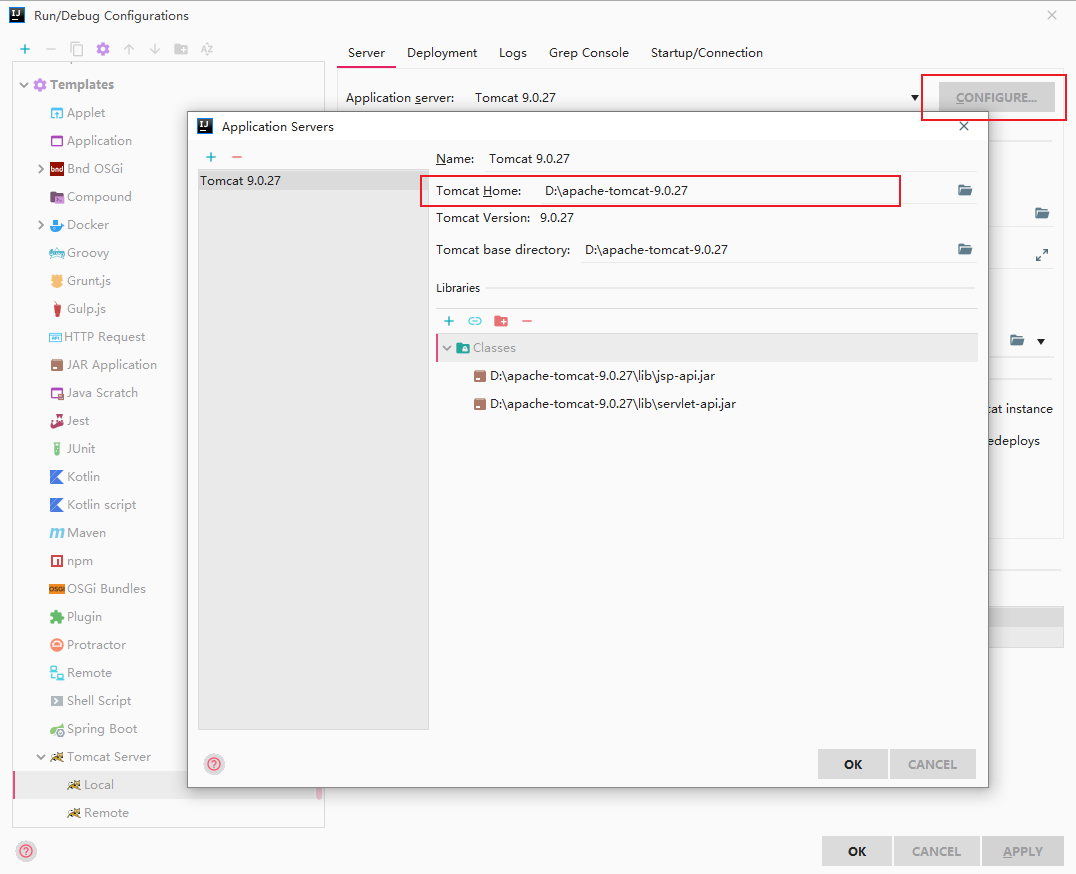1076x874 pixels.
Task: Open the Startup/Connection tab
Action: pyautogui.click(x=707, y=53)
